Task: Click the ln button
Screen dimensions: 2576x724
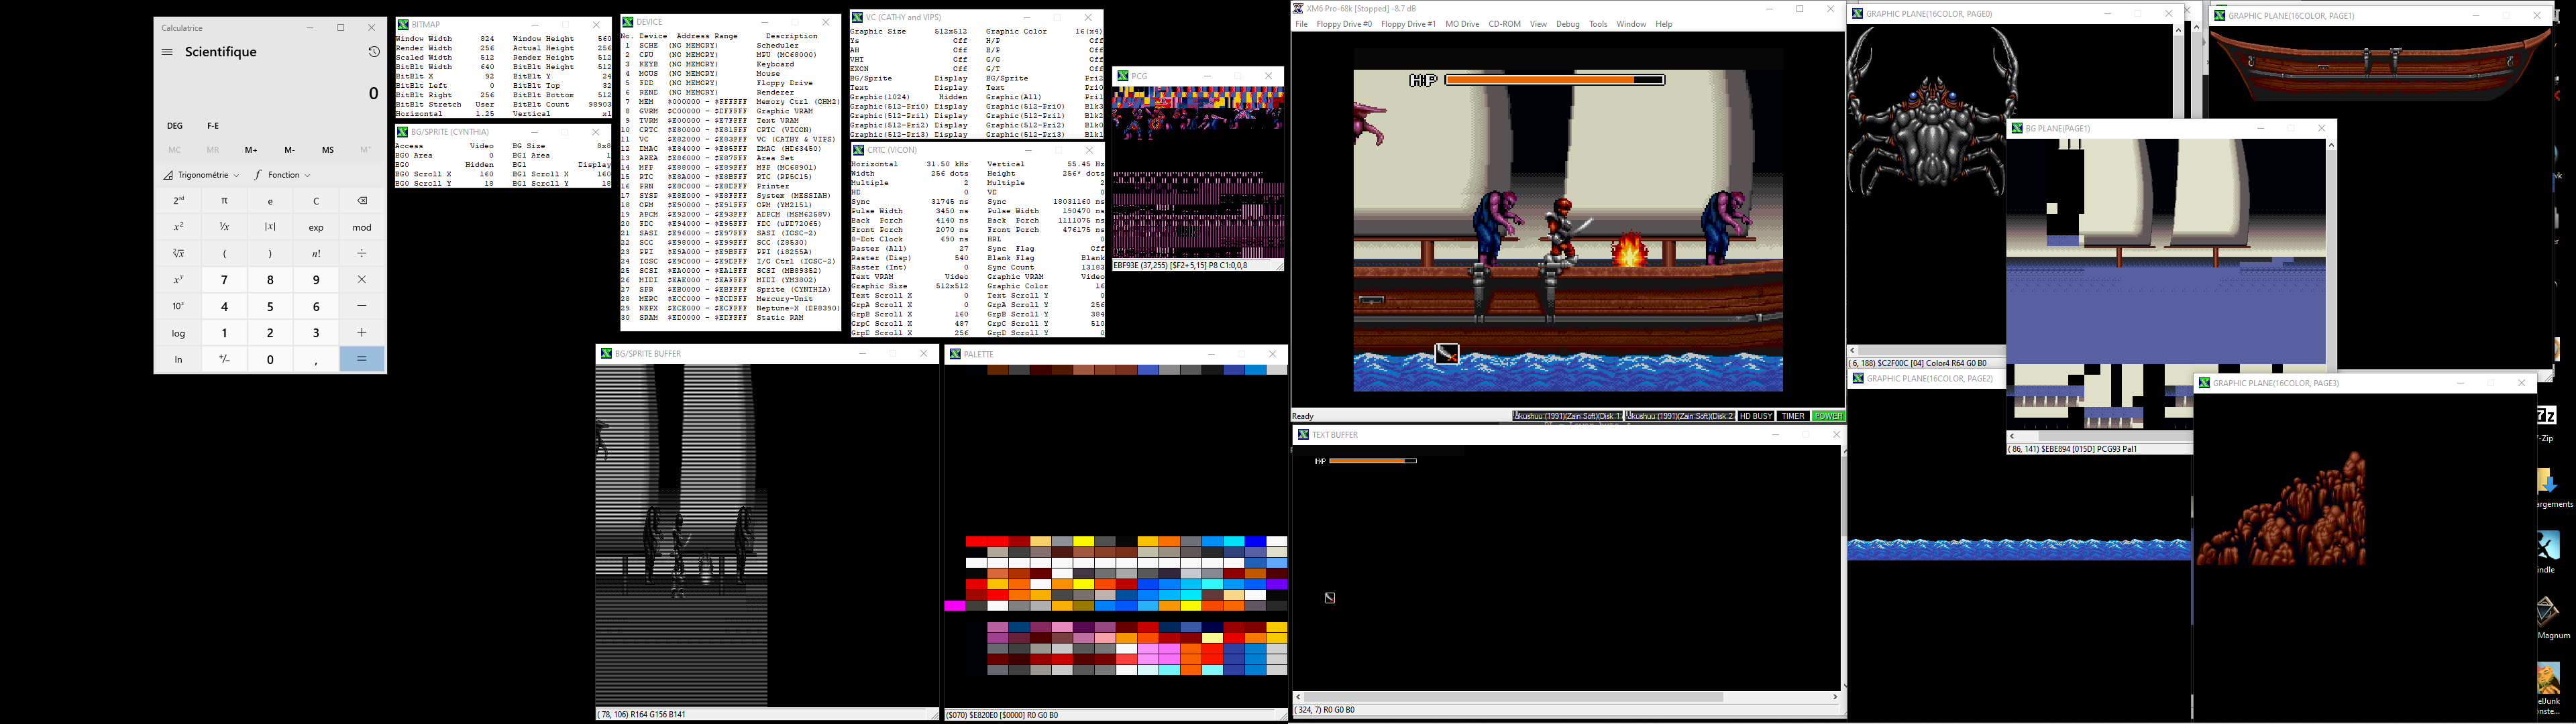Action: [x=178, y=359]
